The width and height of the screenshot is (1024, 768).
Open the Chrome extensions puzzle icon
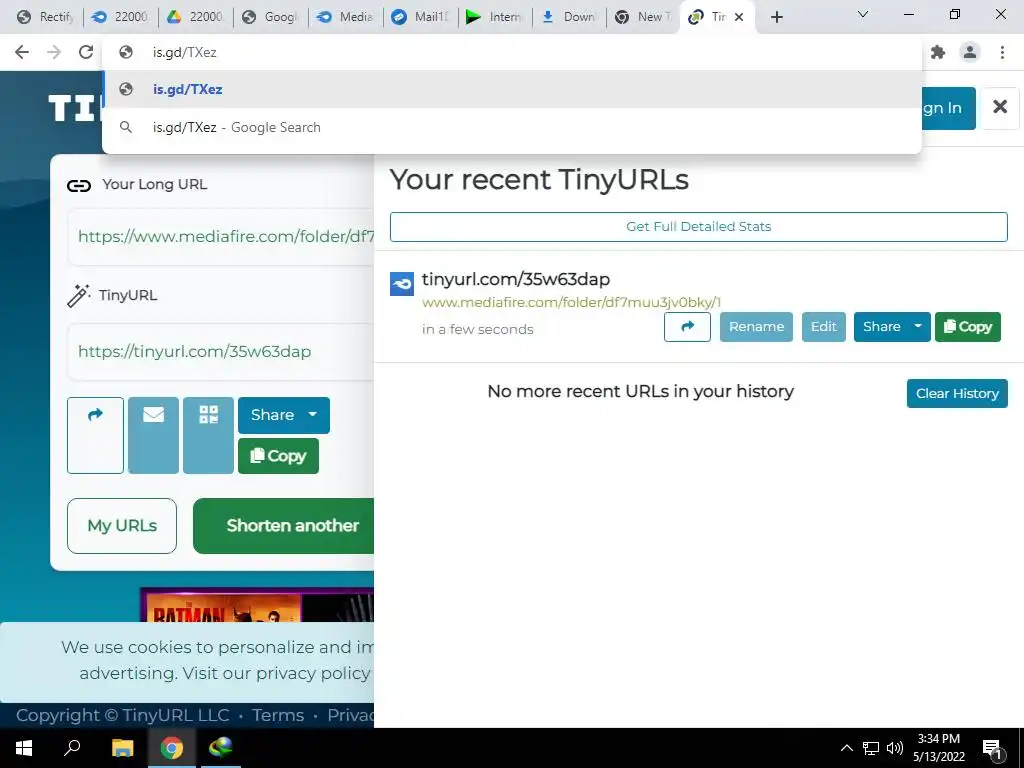[x=938, y=52]
